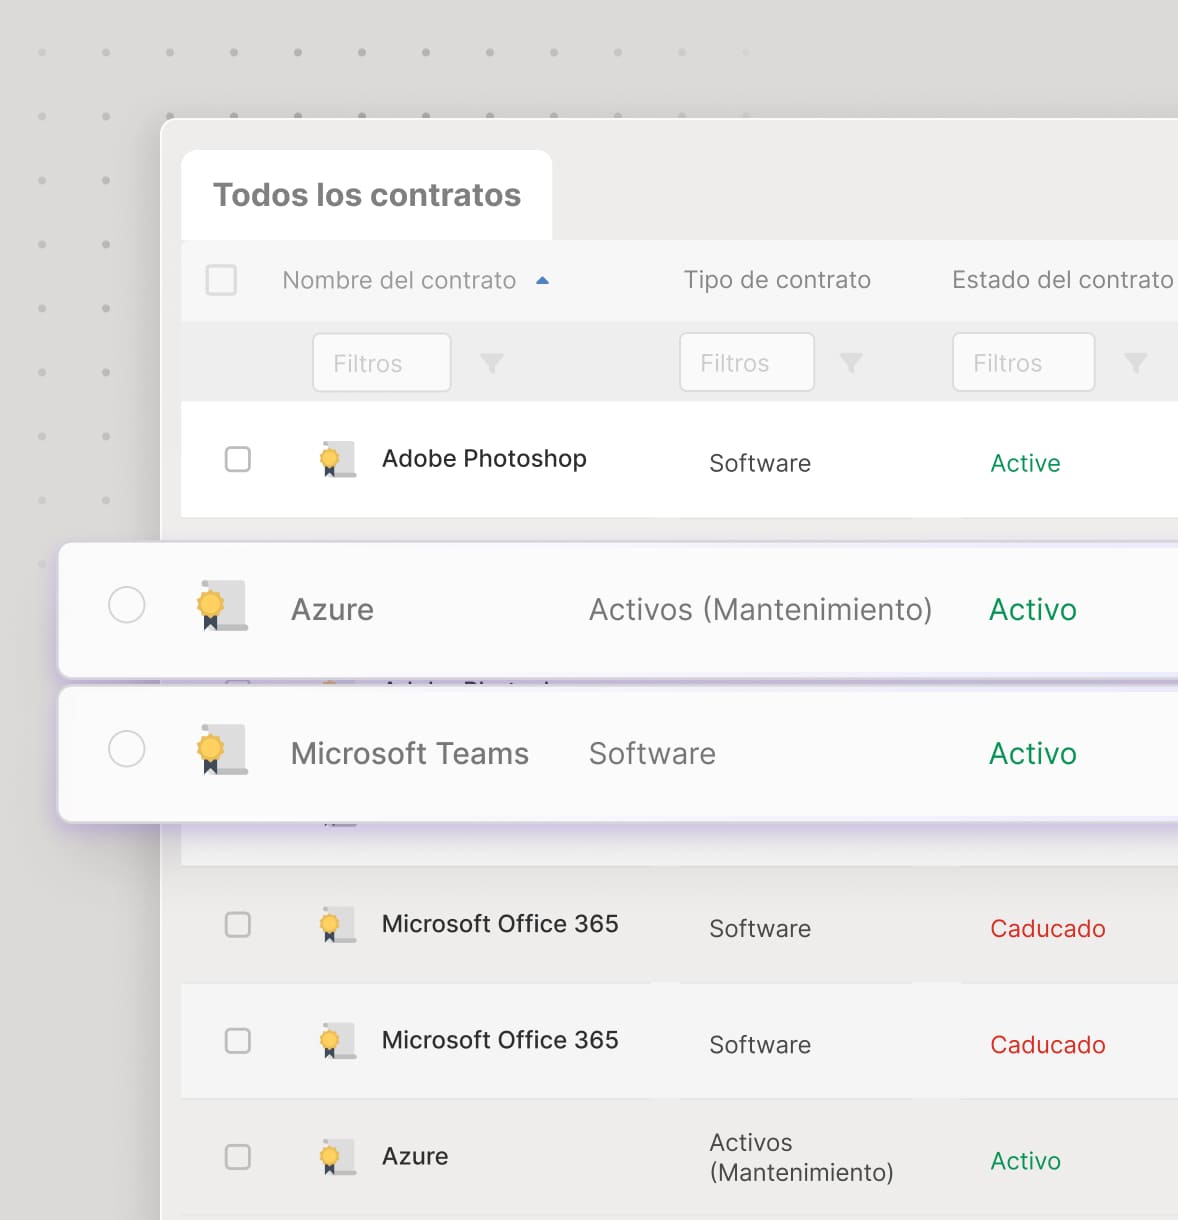Focus the Filtros field under Tipo de contrato

coord(747,363)
